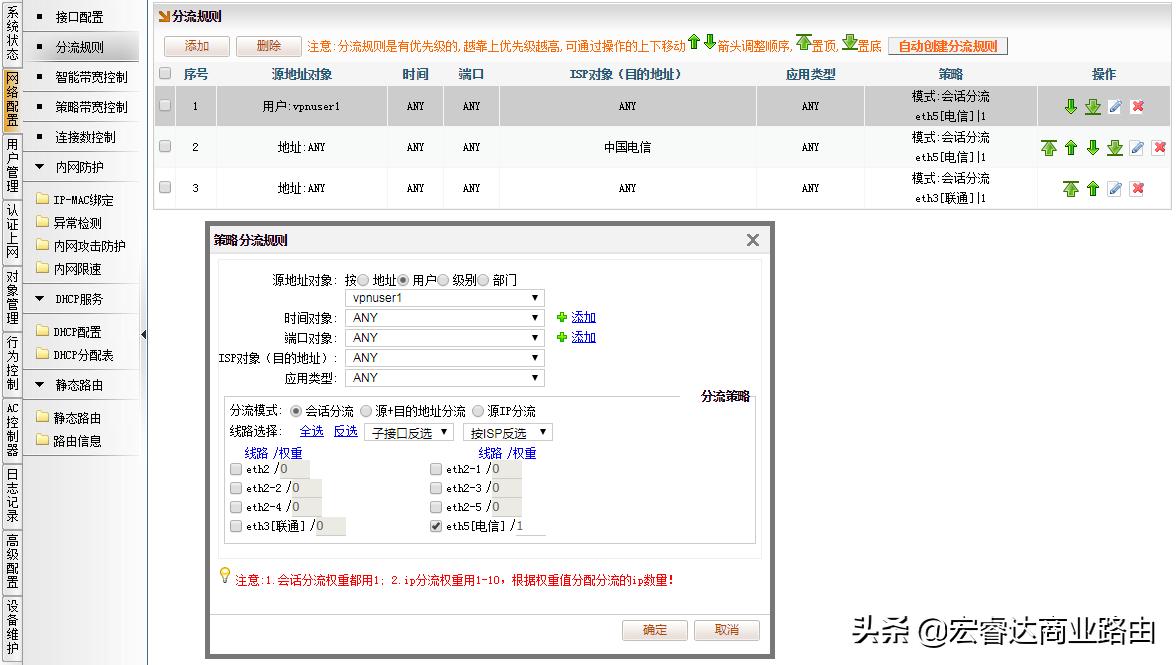Move rule 2 up with green up arrow
The height and width of the screenshot is (665, 1176).
1070,146
